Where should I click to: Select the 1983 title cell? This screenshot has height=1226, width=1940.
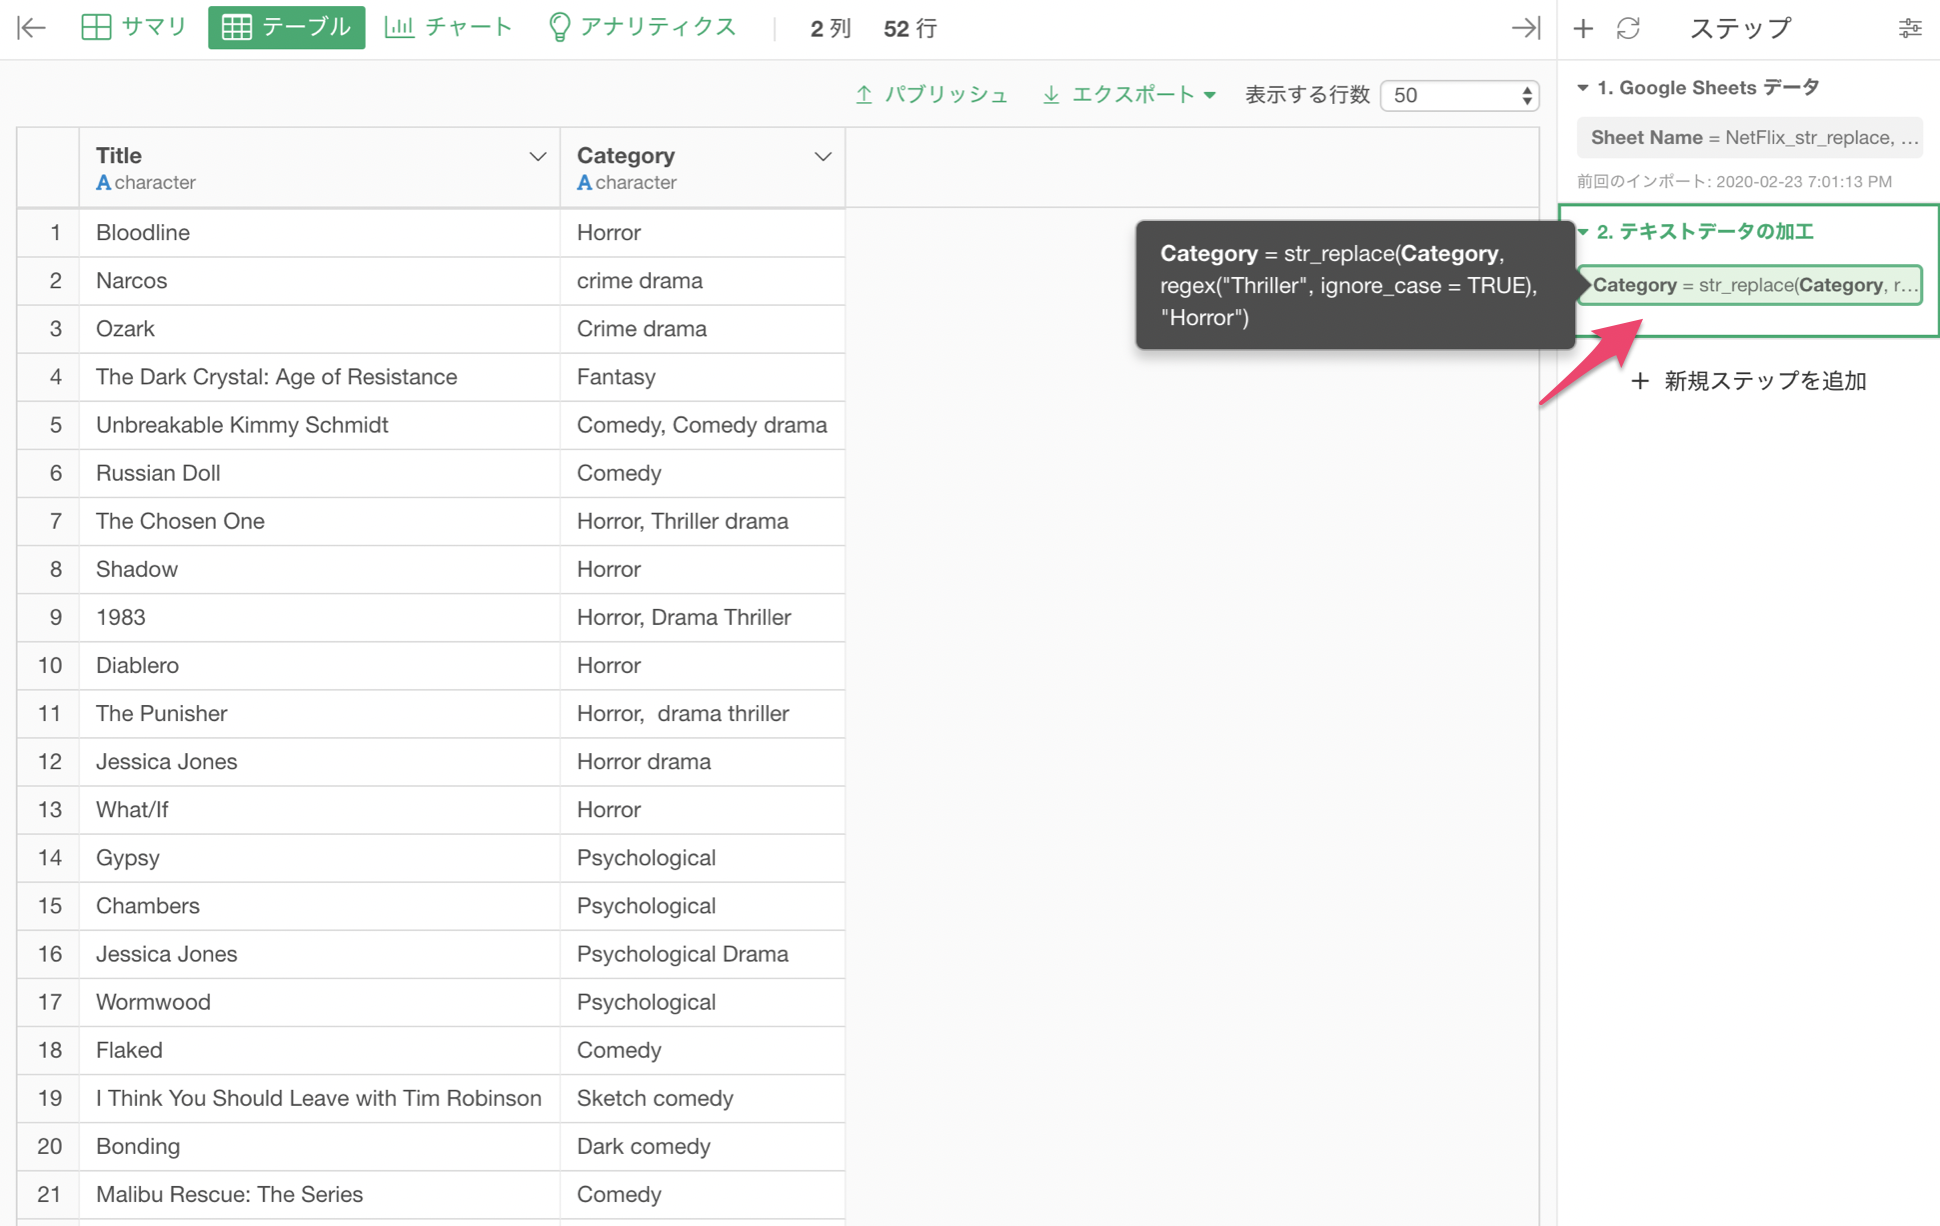[x=320, y=617]
